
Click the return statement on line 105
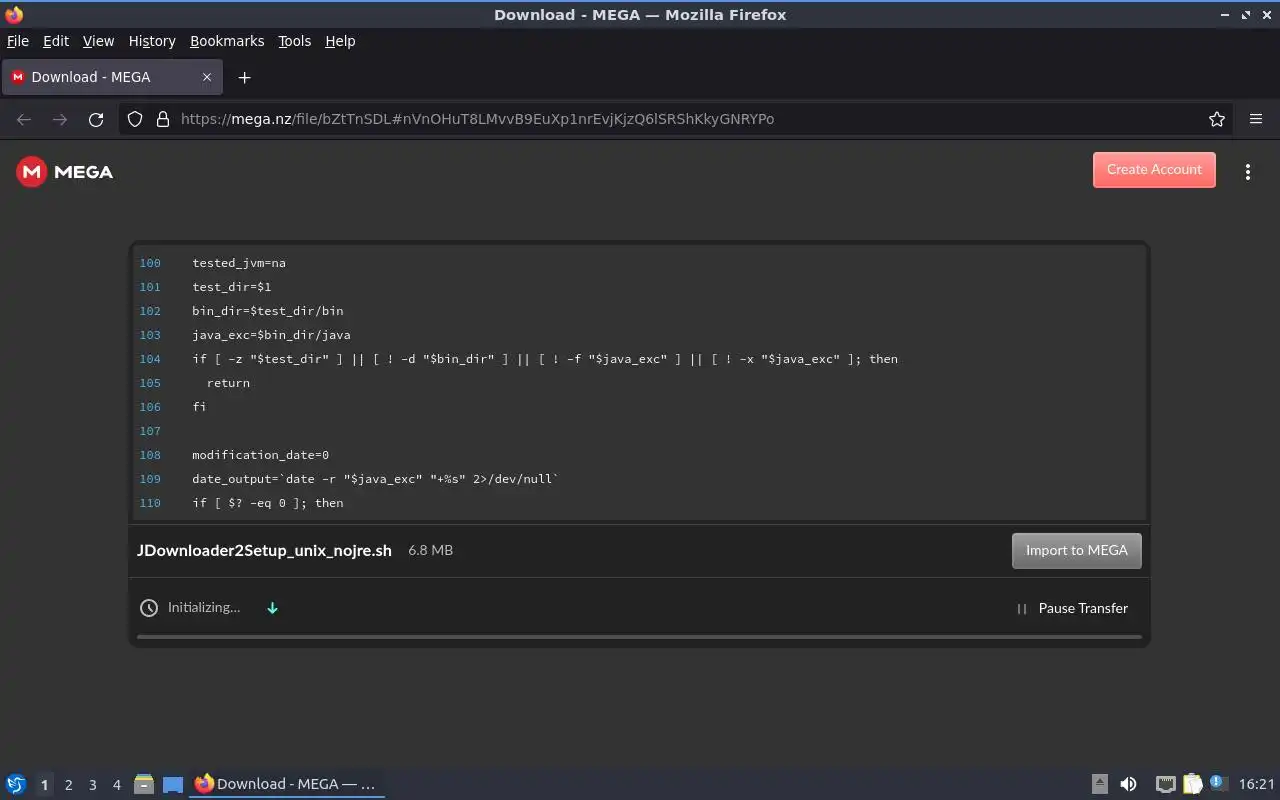click(x=228, y=383)
